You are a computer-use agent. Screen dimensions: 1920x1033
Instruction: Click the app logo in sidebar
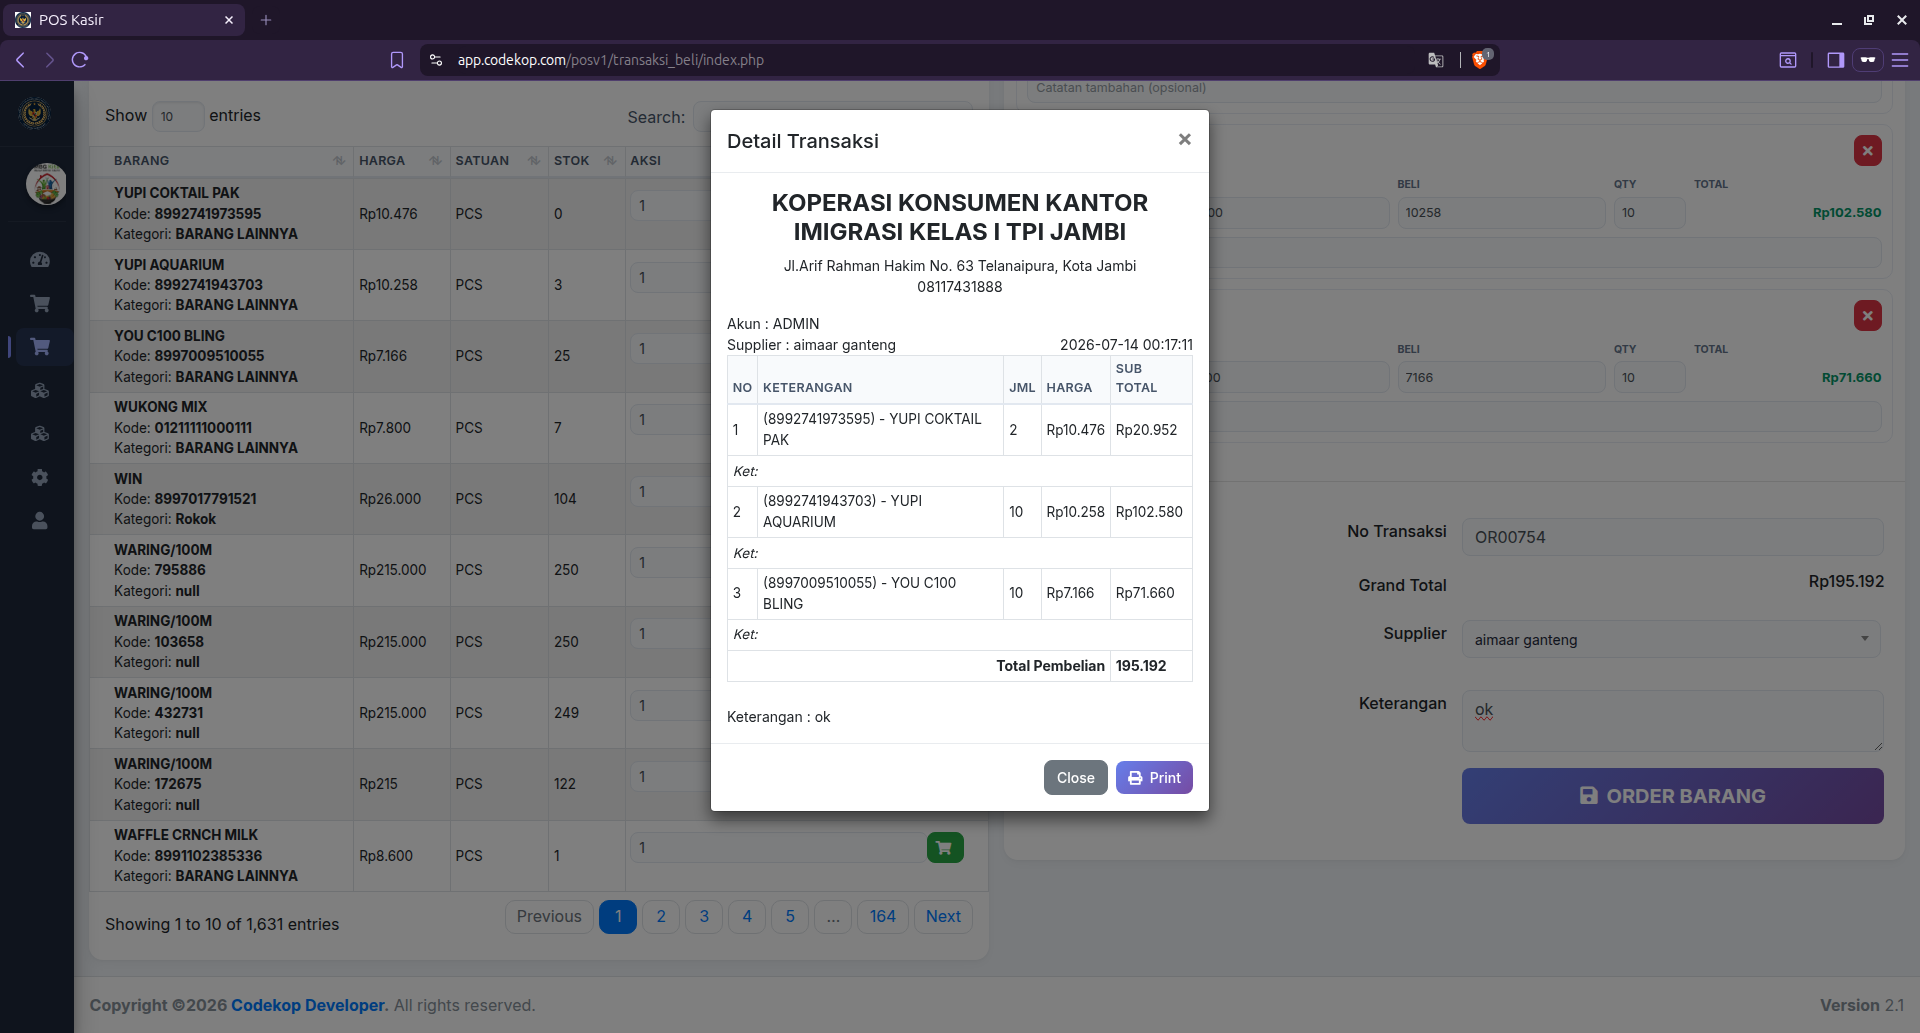(35, 113)
